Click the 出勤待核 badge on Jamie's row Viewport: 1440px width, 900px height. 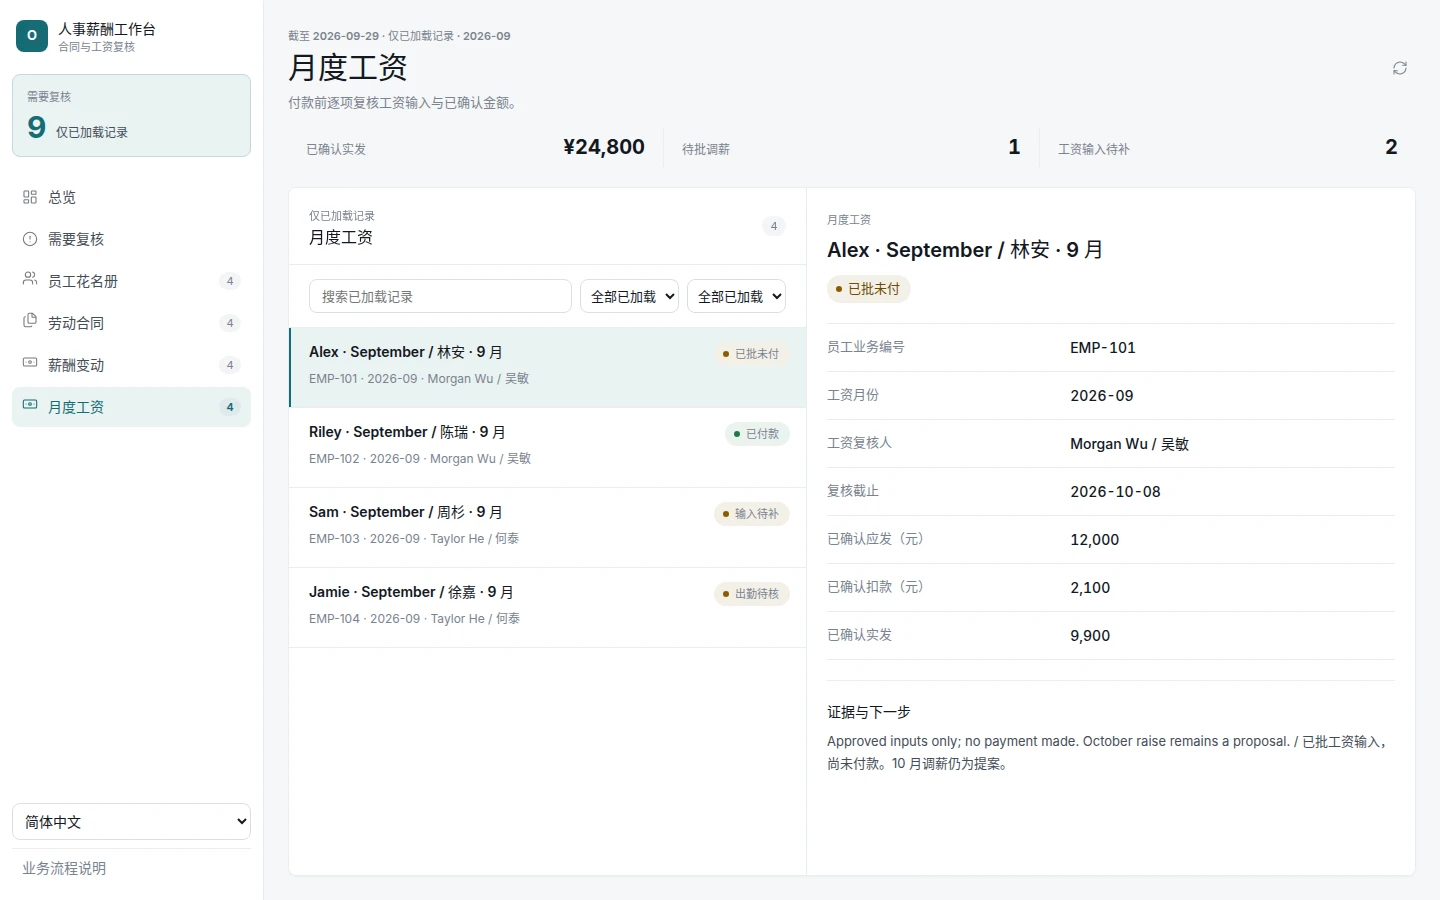752,594
